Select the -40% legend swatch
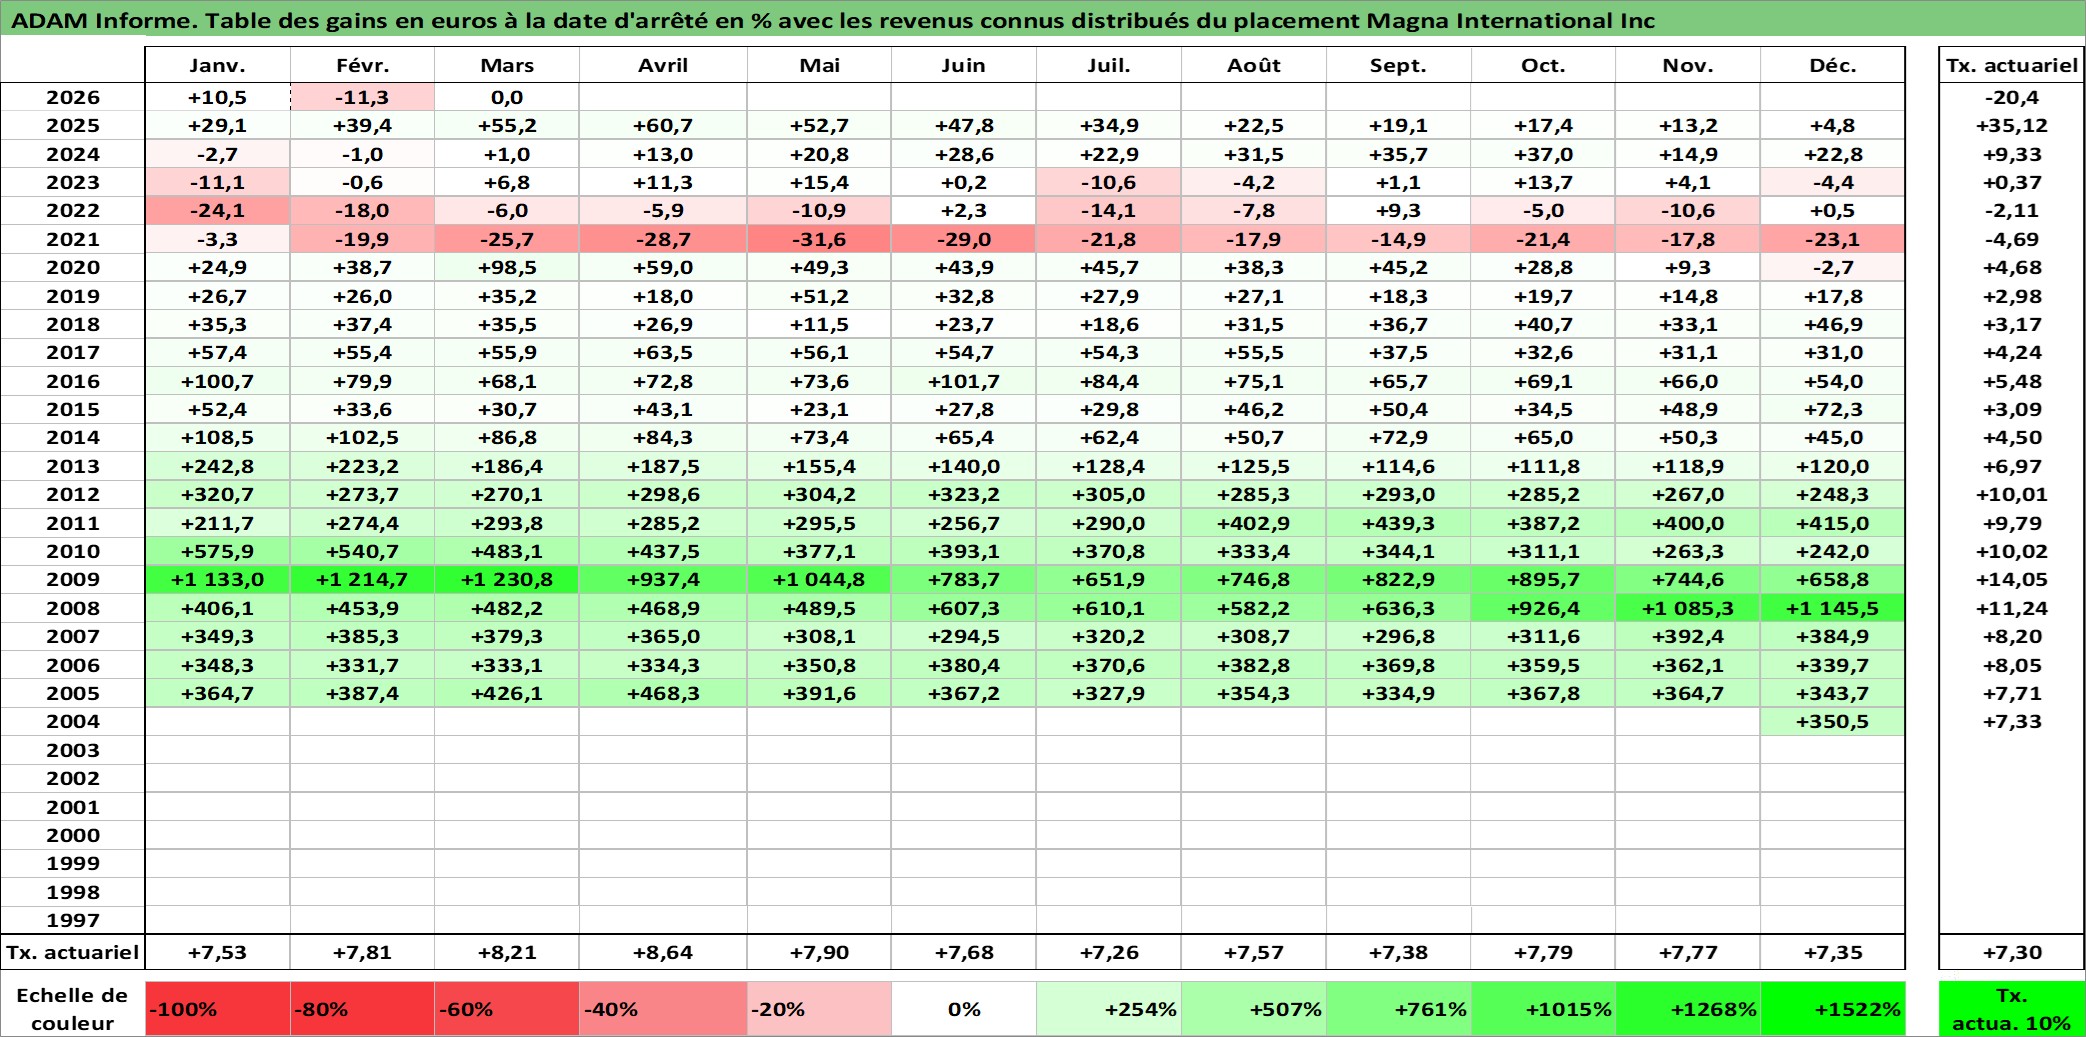The height and width of the screenshot is (1037, 2086). click(663, 1009)
